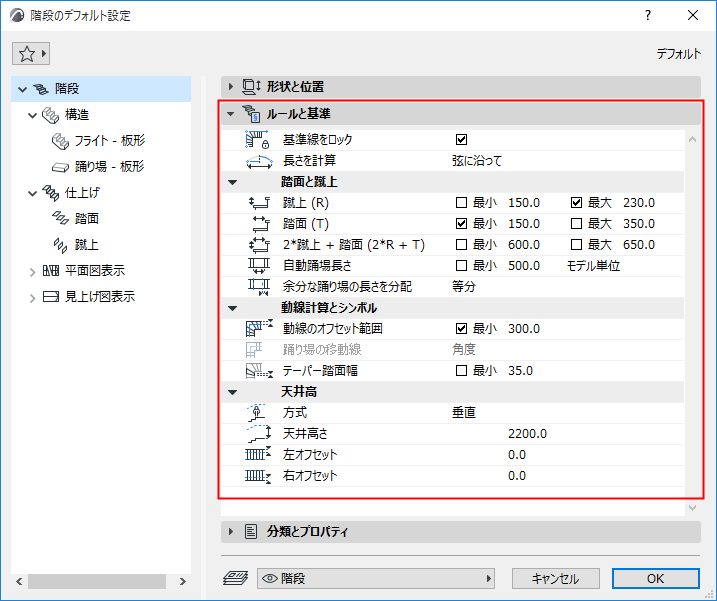Click the 見上げ図表示 ceiling plan icon

[x=51, y=297]
